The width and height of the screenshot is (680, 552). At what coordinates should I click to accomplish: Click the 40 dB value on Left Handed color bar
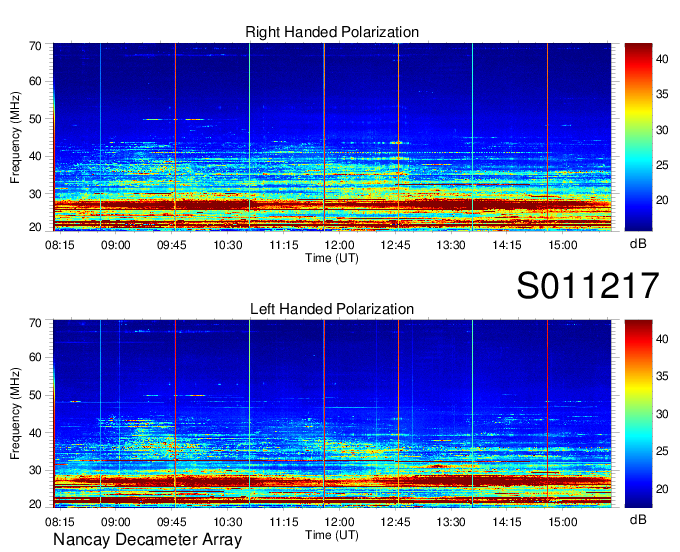coord(662,339)
